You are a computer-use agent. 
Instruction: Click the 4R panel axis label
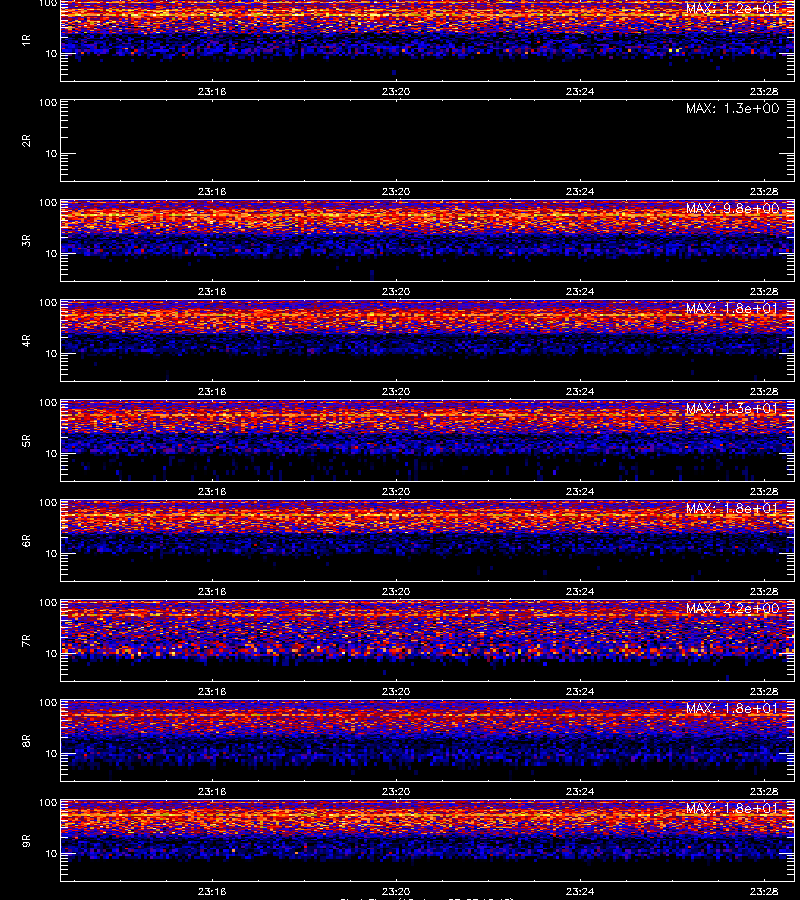(x=26, y=340)
